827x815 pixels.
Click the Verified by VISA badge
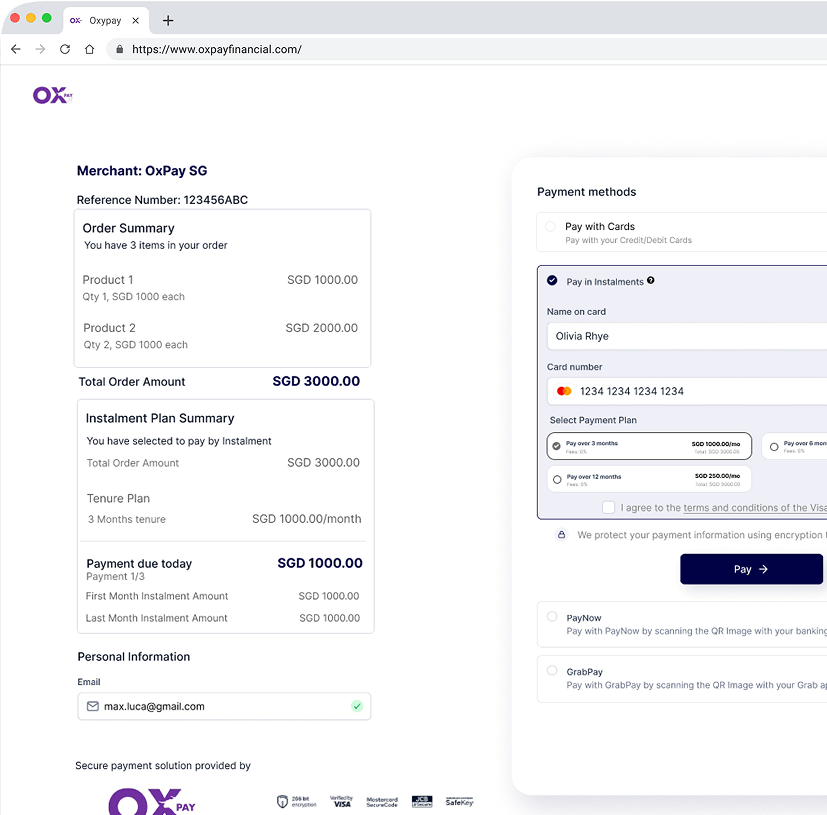click(x=341, y=802)
